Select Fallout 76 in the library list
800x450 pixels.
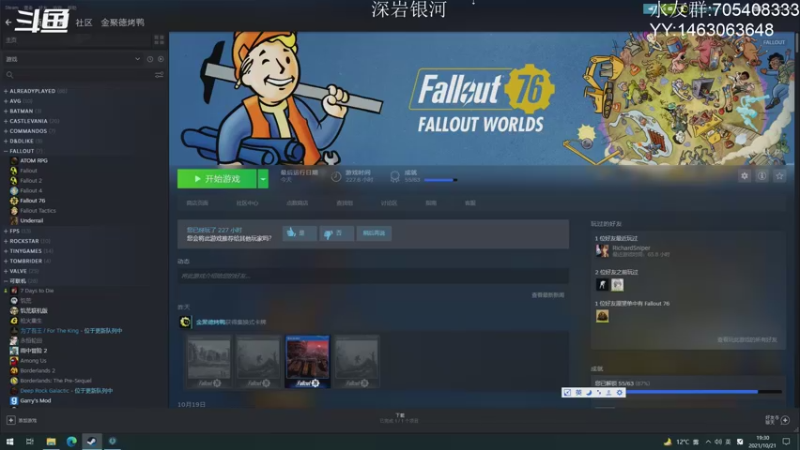(33, 201)
